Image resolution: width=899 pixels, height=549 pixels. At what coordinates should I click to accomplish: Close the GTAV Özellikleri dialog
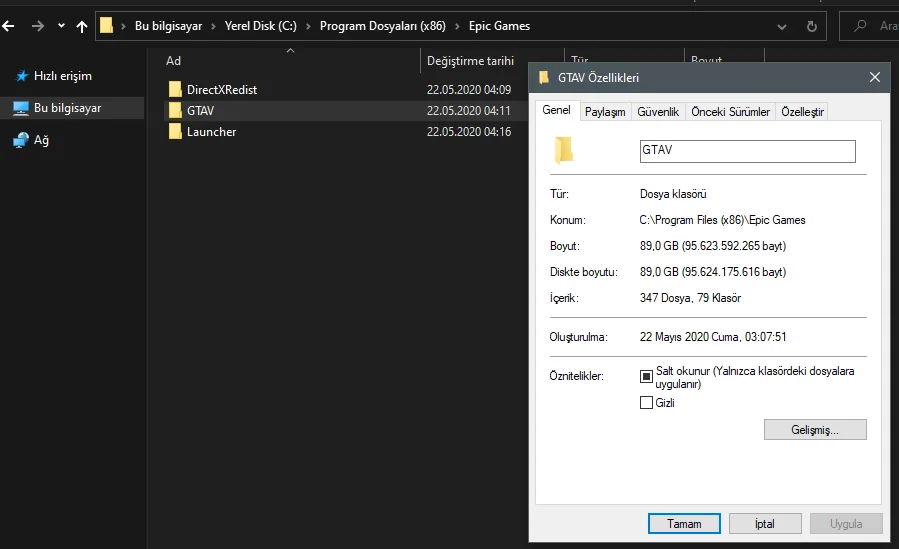coord(874,77)
